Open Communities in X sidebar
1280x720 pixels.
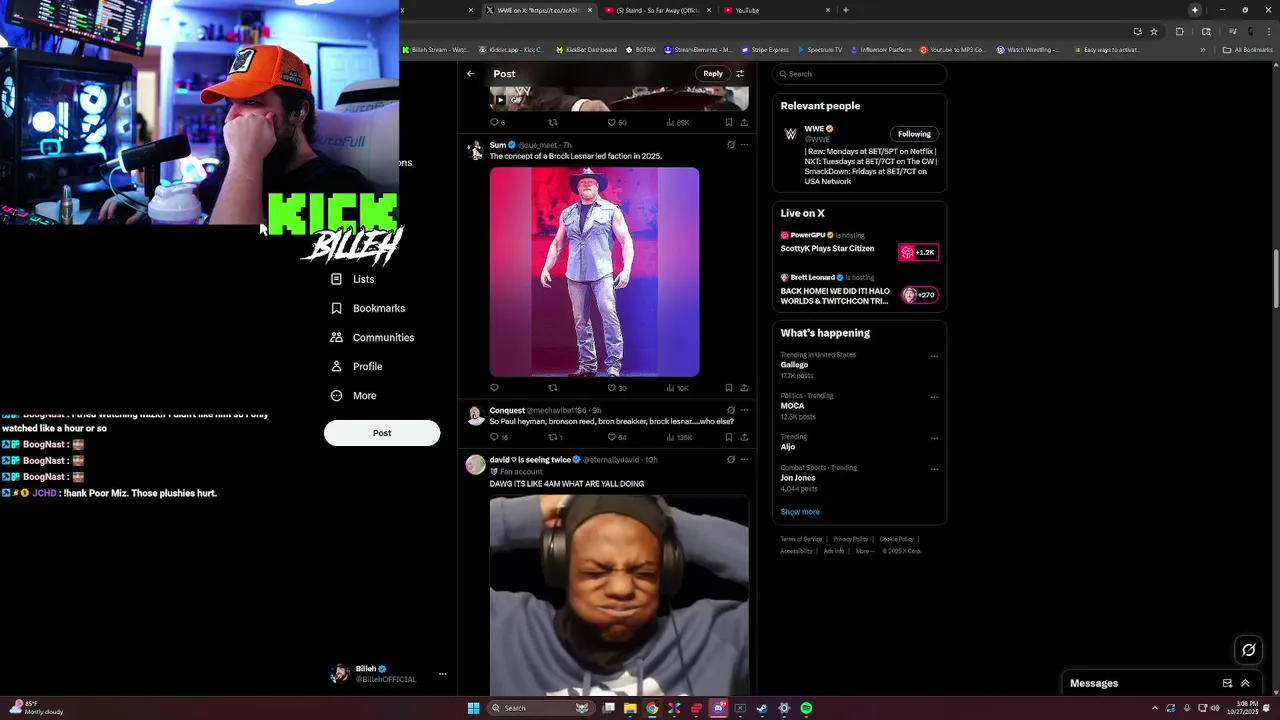[x=372, y=337]
